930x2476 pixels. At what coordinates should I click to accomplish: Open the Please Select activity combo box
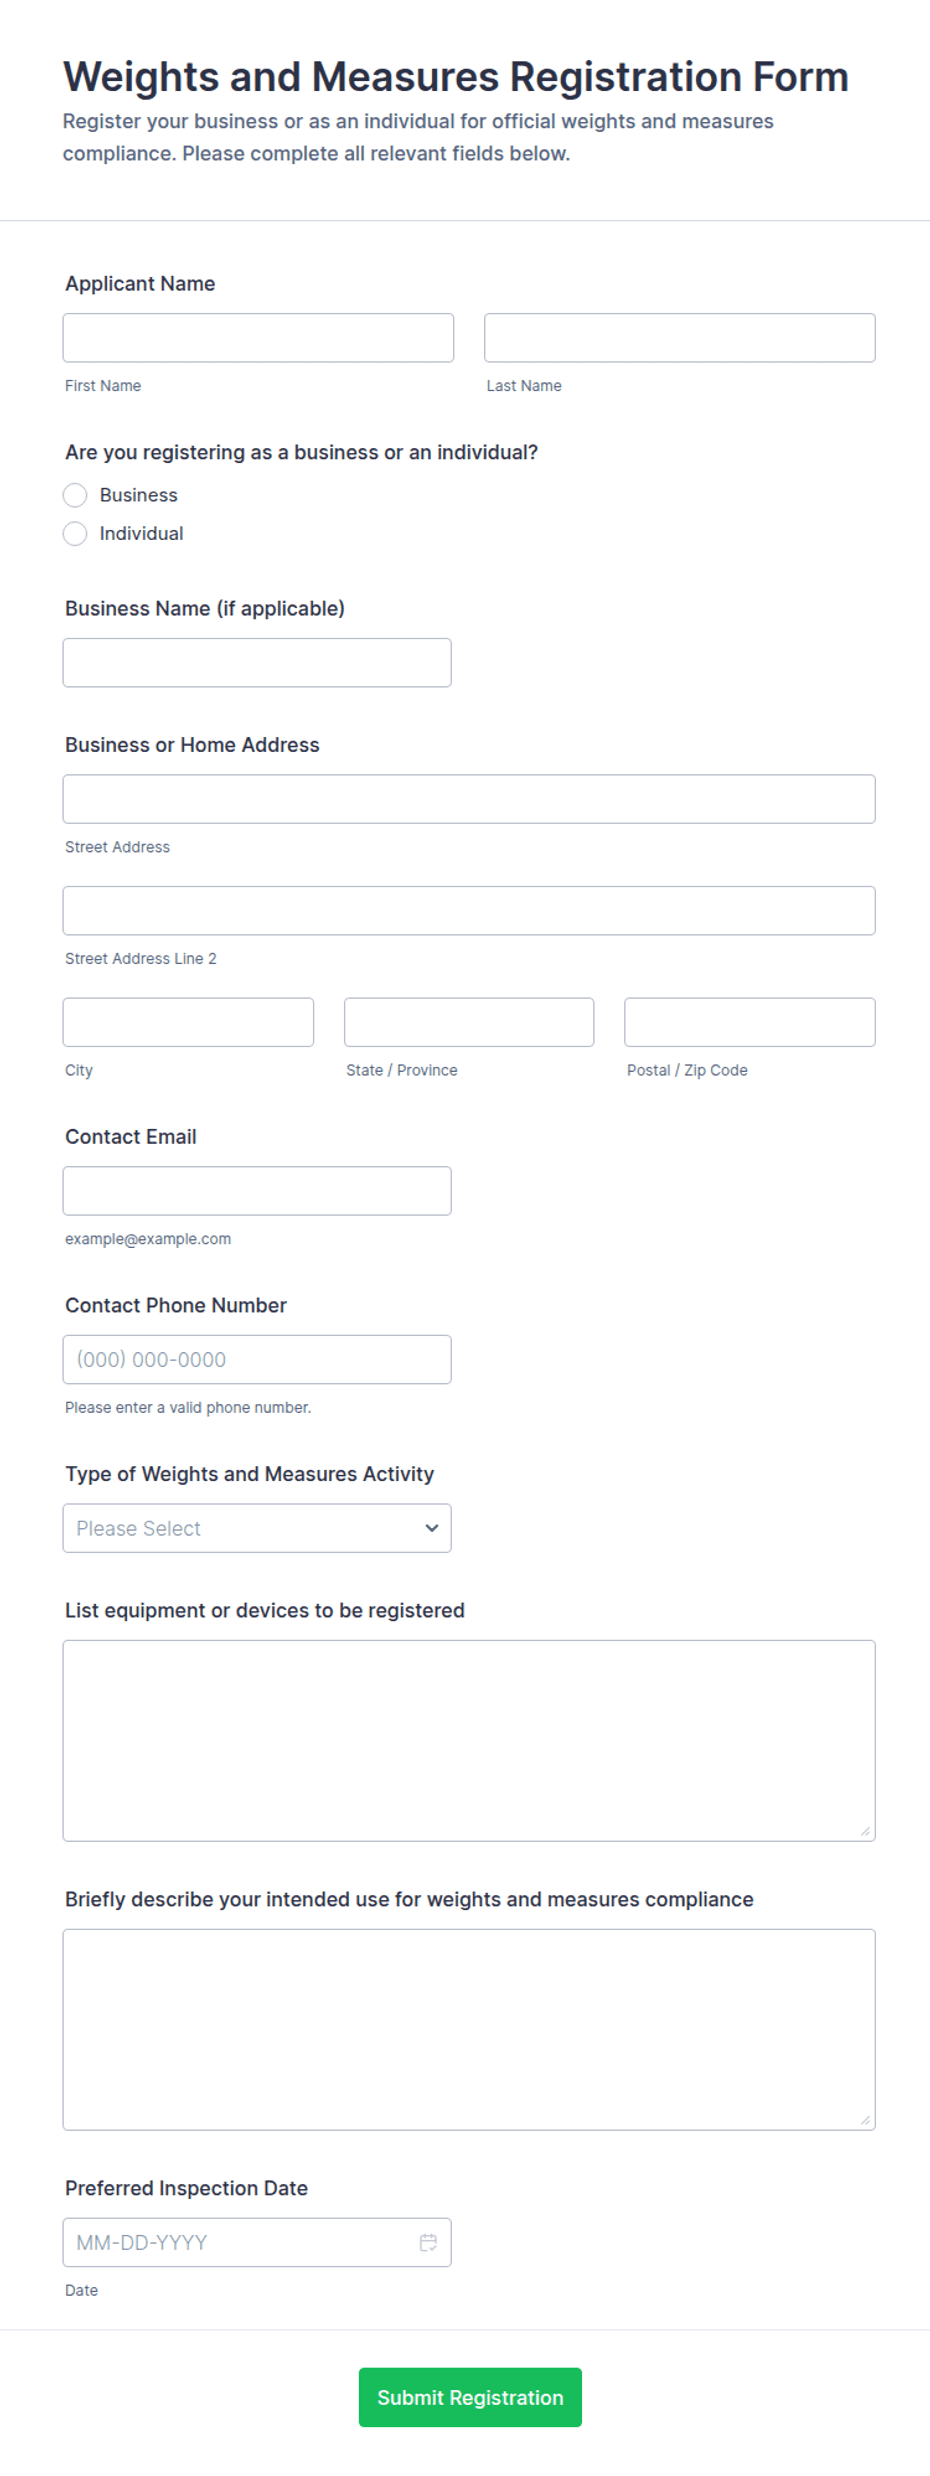[257, 1528]
